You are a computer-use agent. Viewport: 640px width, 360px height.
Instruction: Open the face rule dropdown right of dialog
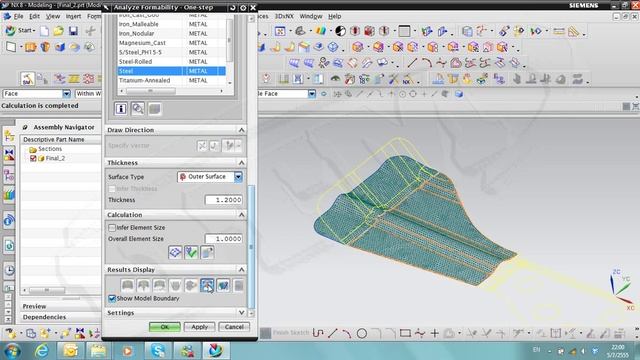click(x=312, y=94)
